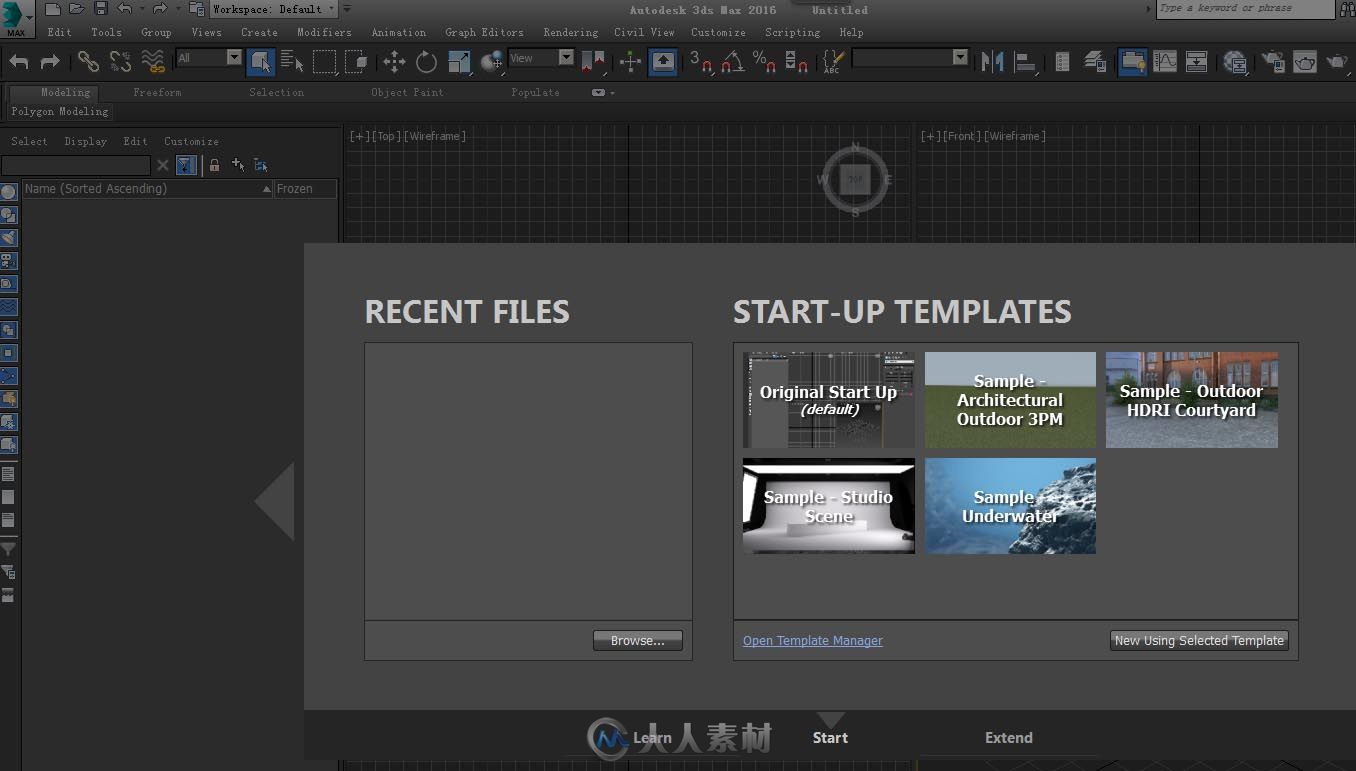1356x771 pixels.
Task: Click the Save File floppy icon
Action: [x=100, y=9]
